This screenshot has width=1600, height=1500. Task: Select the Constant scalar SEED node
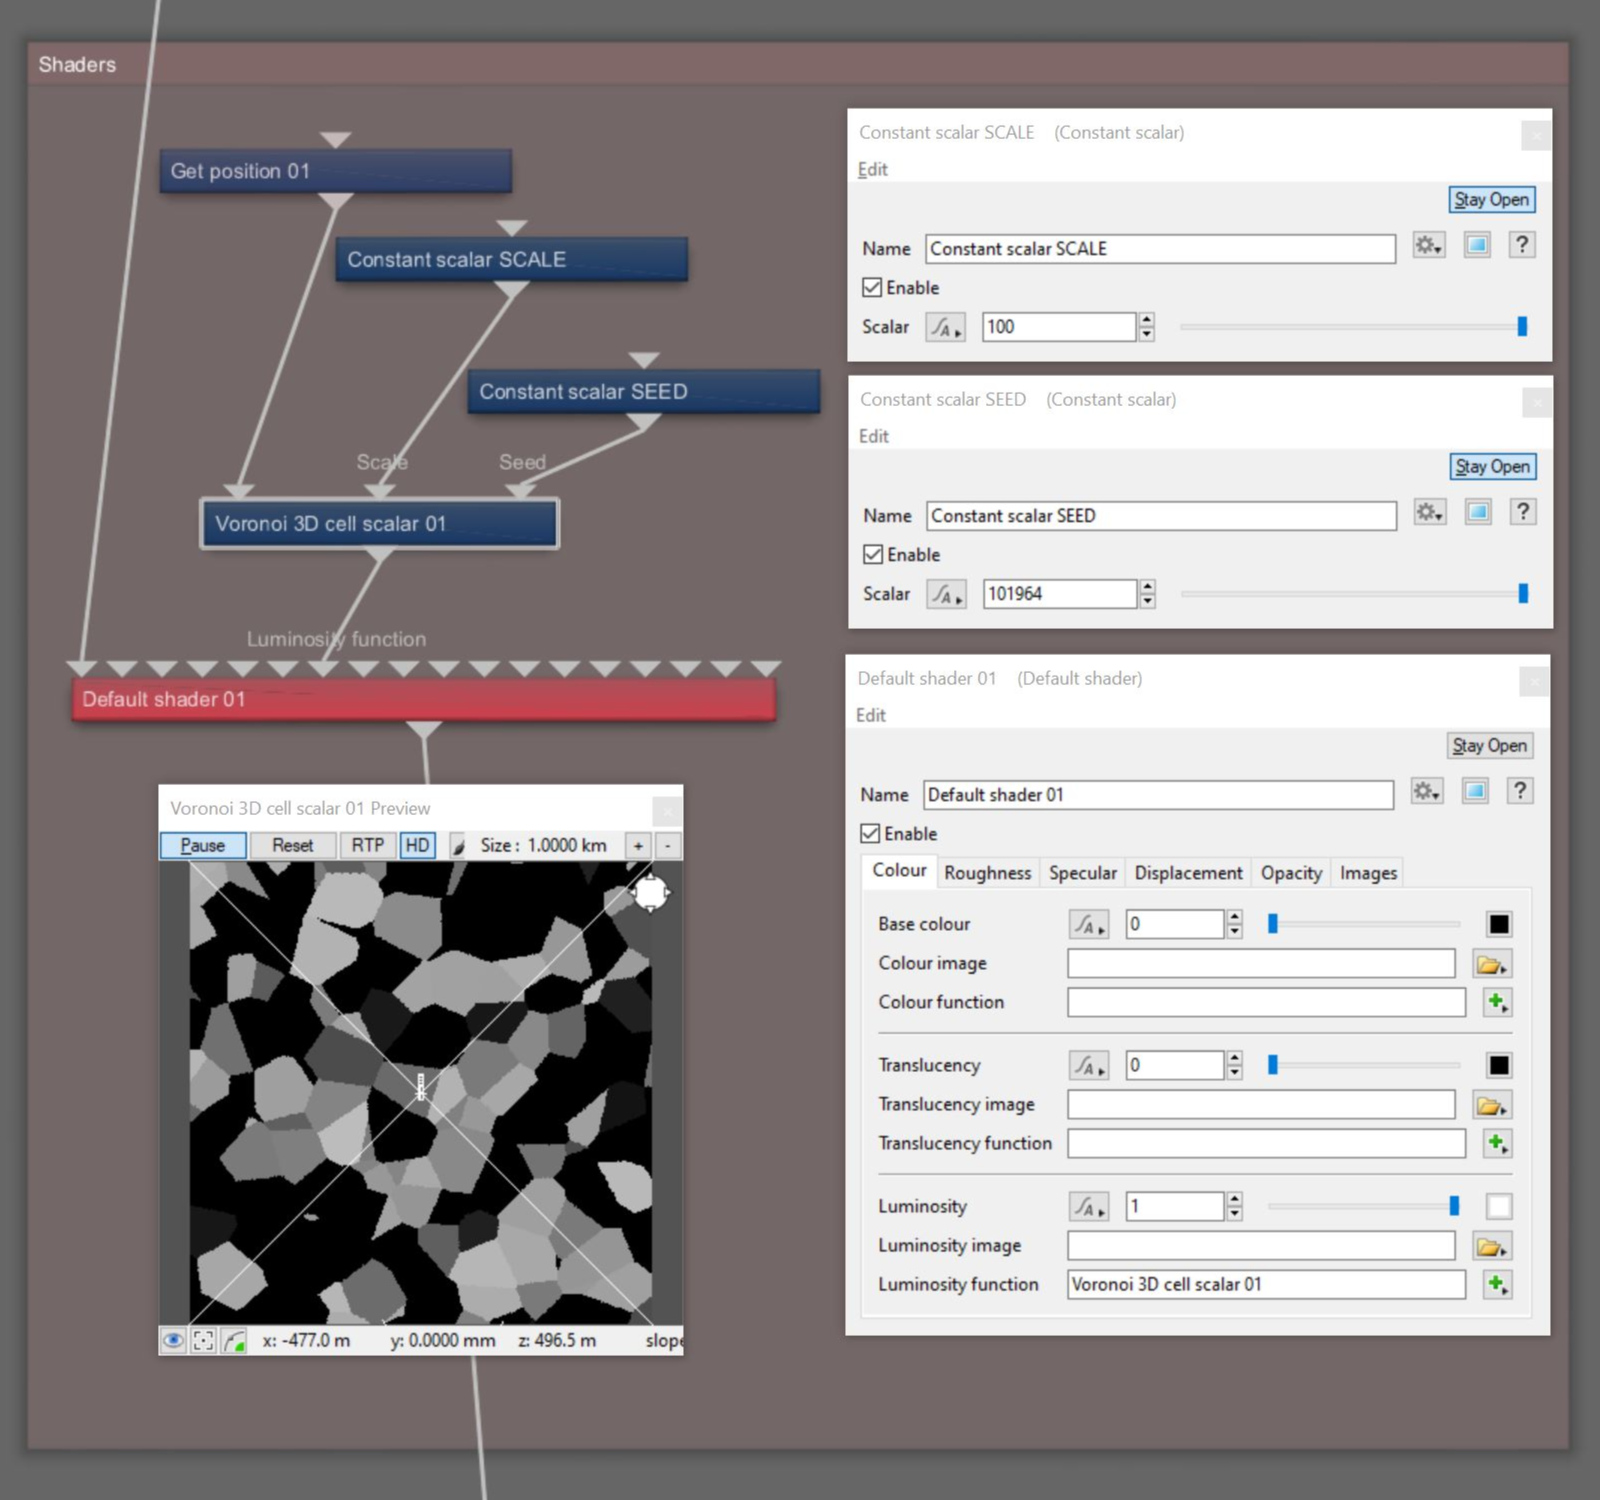pos(644,392)
